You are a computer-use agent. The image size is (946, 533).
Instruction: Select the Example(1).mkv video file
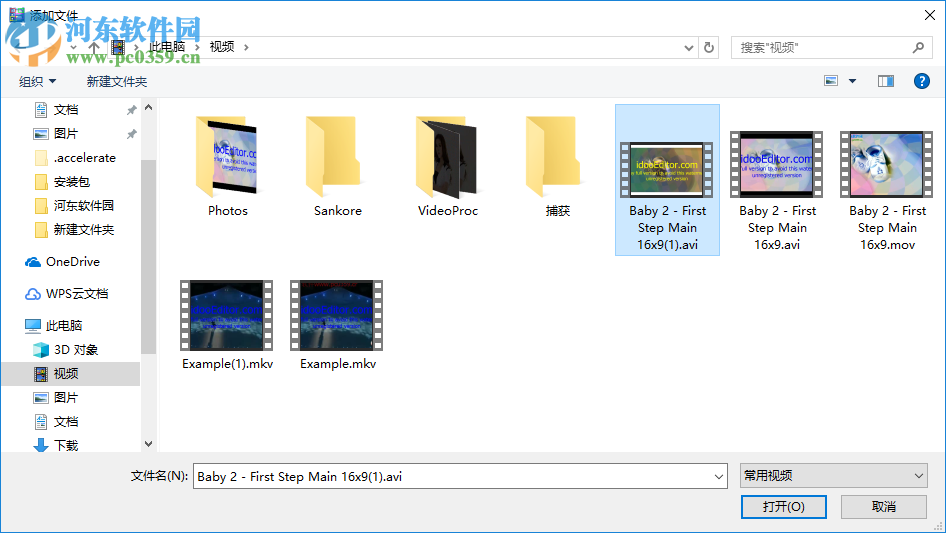pyautogui.click(x=227, y=325)
